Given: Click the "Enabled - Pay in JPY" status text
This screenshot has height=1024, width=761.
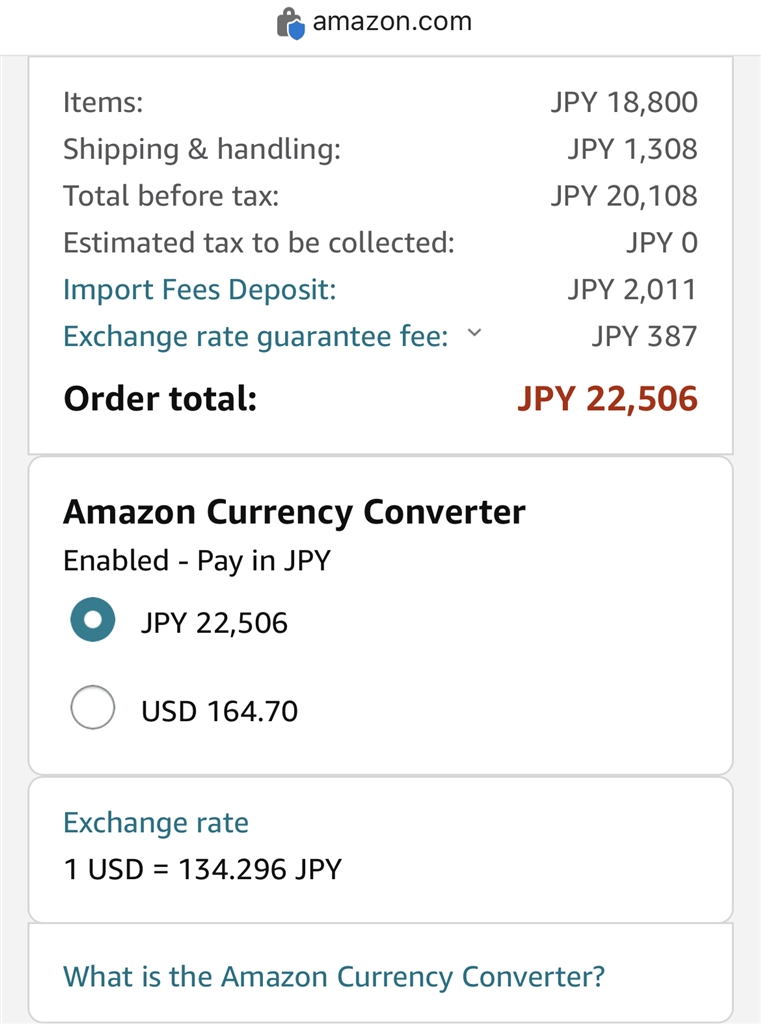Looking at the screenshot, I should (x=196, y=560).
